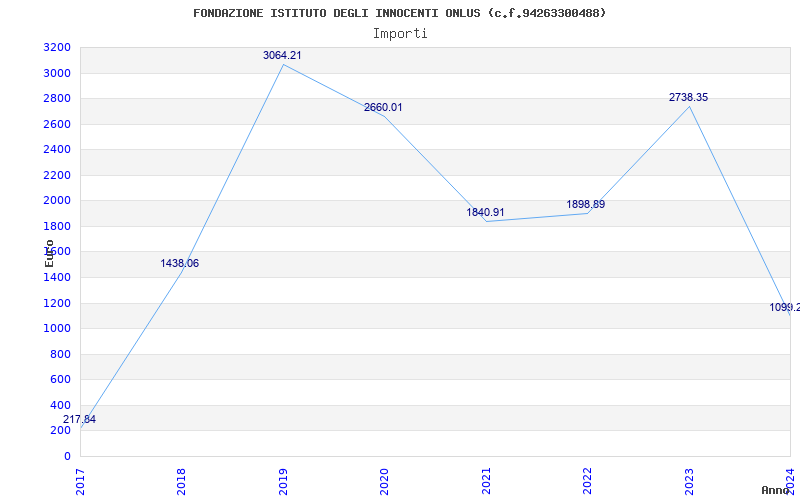
Task: Click the 2018 x-axis label
Action: [x=181, y=481]
